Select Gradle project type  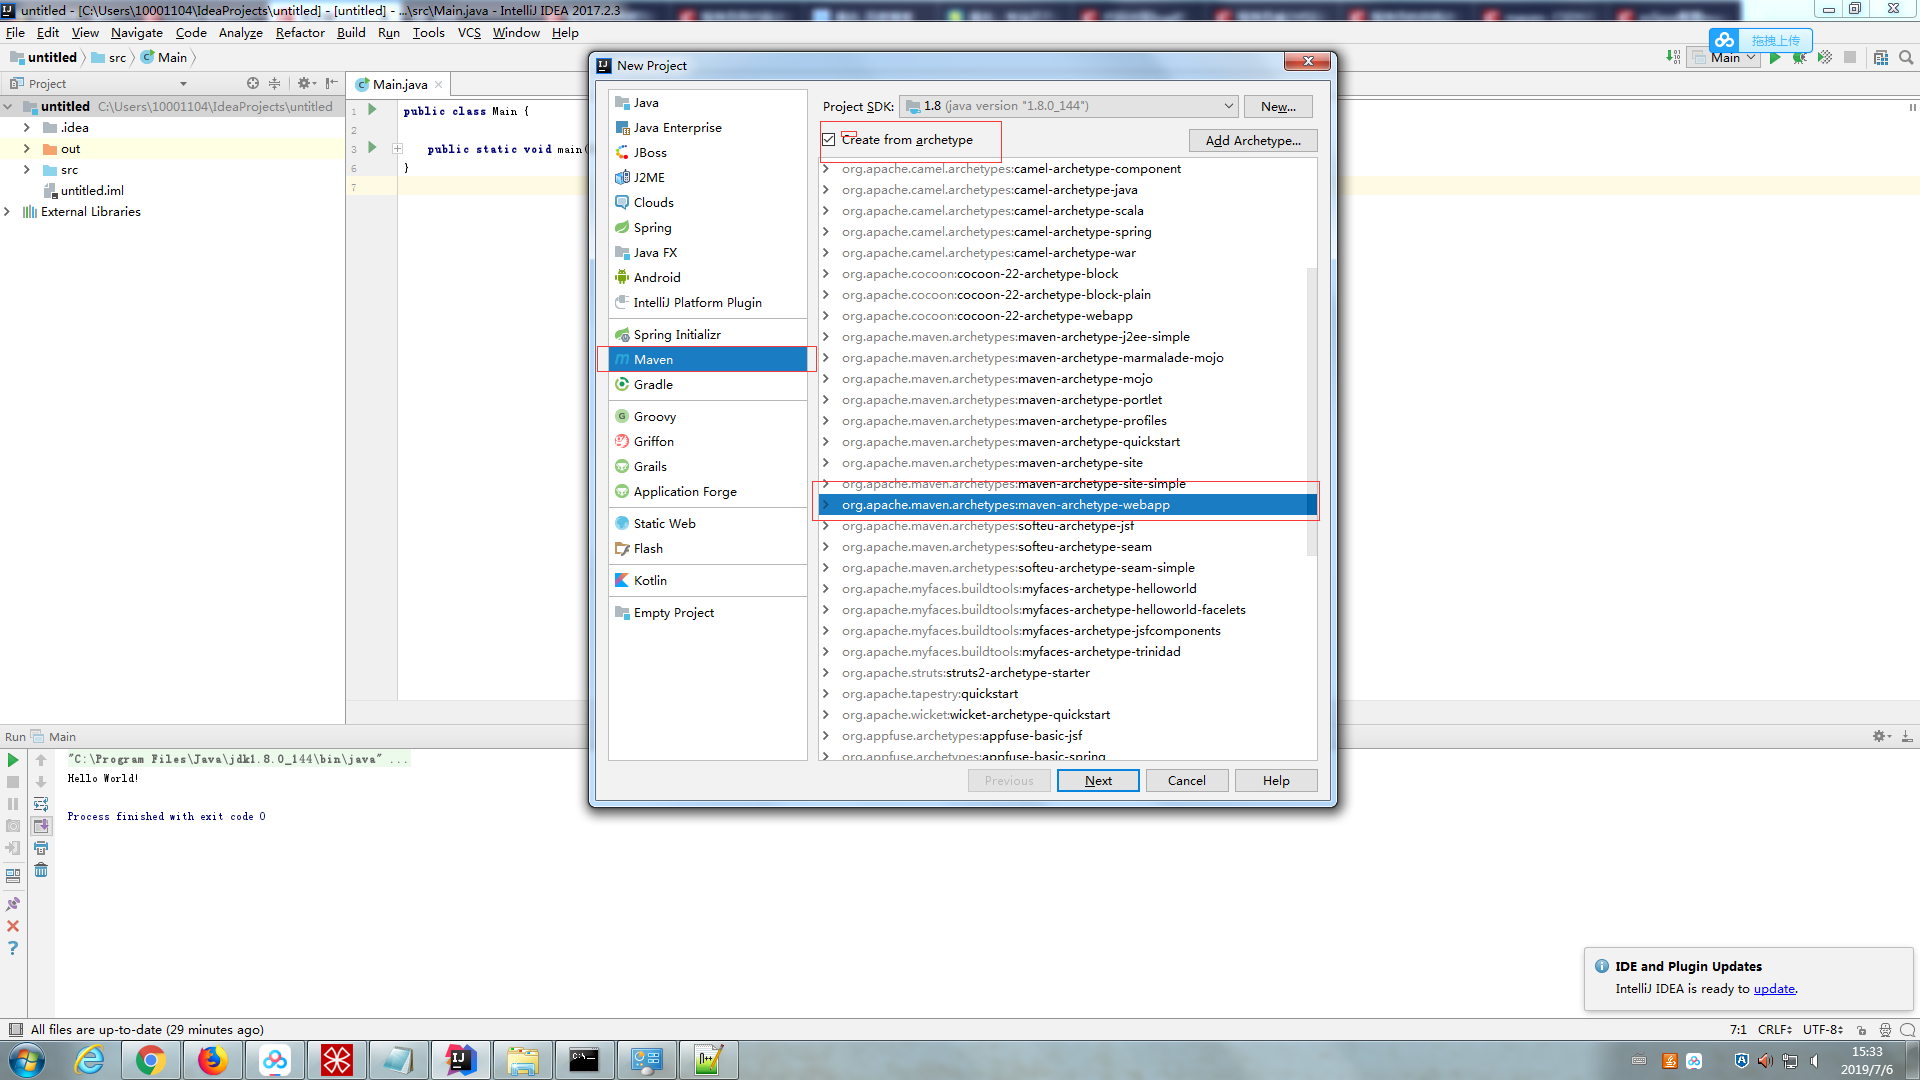pyautogui.click(x=652, y=385)
